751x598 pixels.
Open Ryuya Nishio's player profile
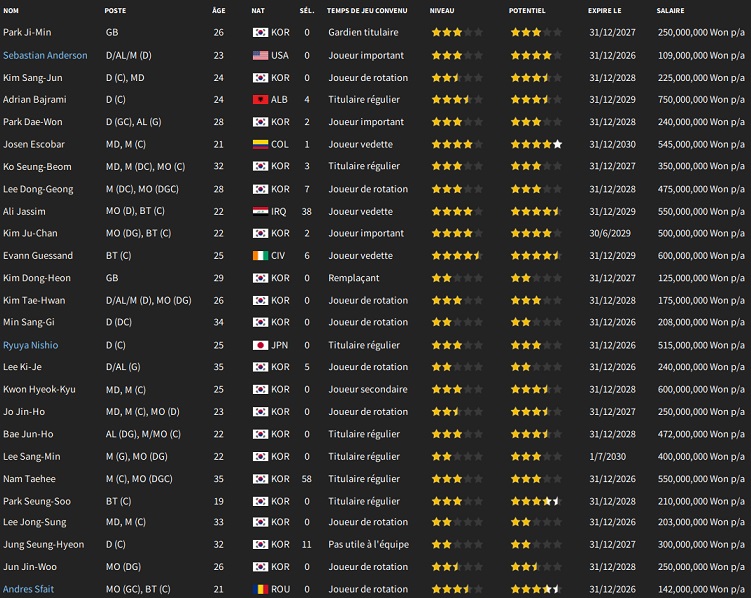point(30,345)
